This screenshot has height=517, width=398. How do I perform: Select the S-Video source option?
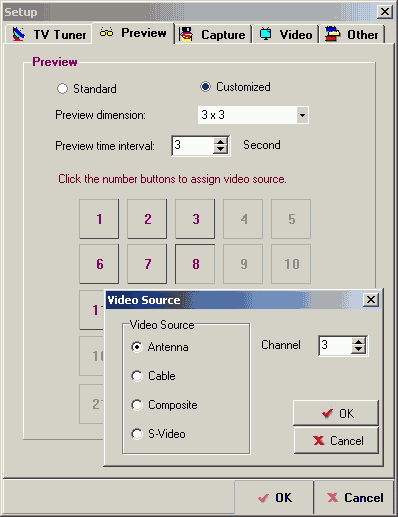click(137, 434)
